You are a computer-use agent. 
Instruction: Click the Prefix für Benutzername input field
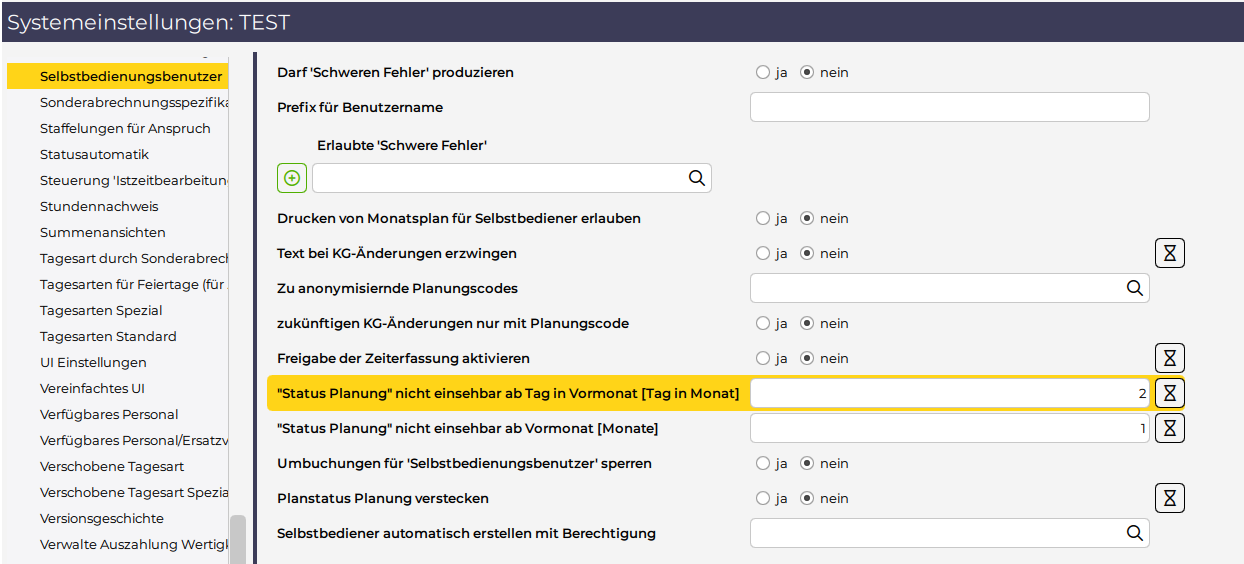pyautogui.click(x=948, y=107)
